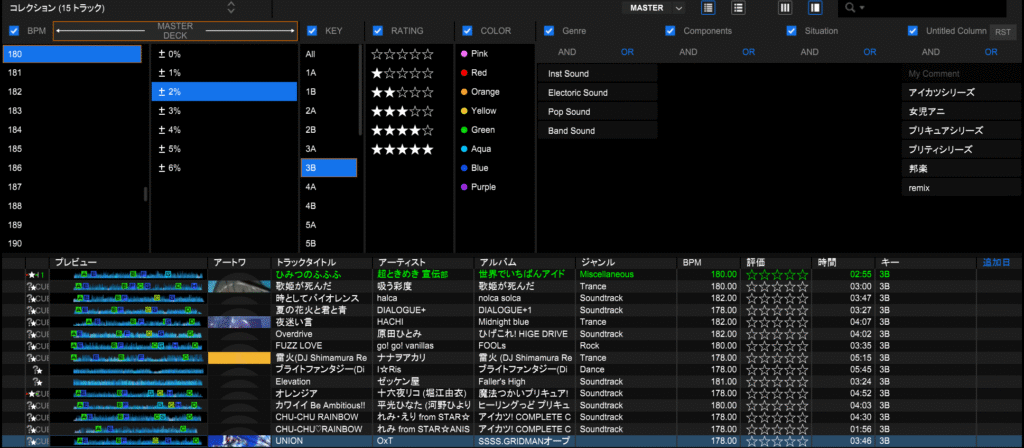Toggle the KEY filter checkbox
This screenshot has width=1024, height=448.
pyautogui.click(x=312, y=31)
